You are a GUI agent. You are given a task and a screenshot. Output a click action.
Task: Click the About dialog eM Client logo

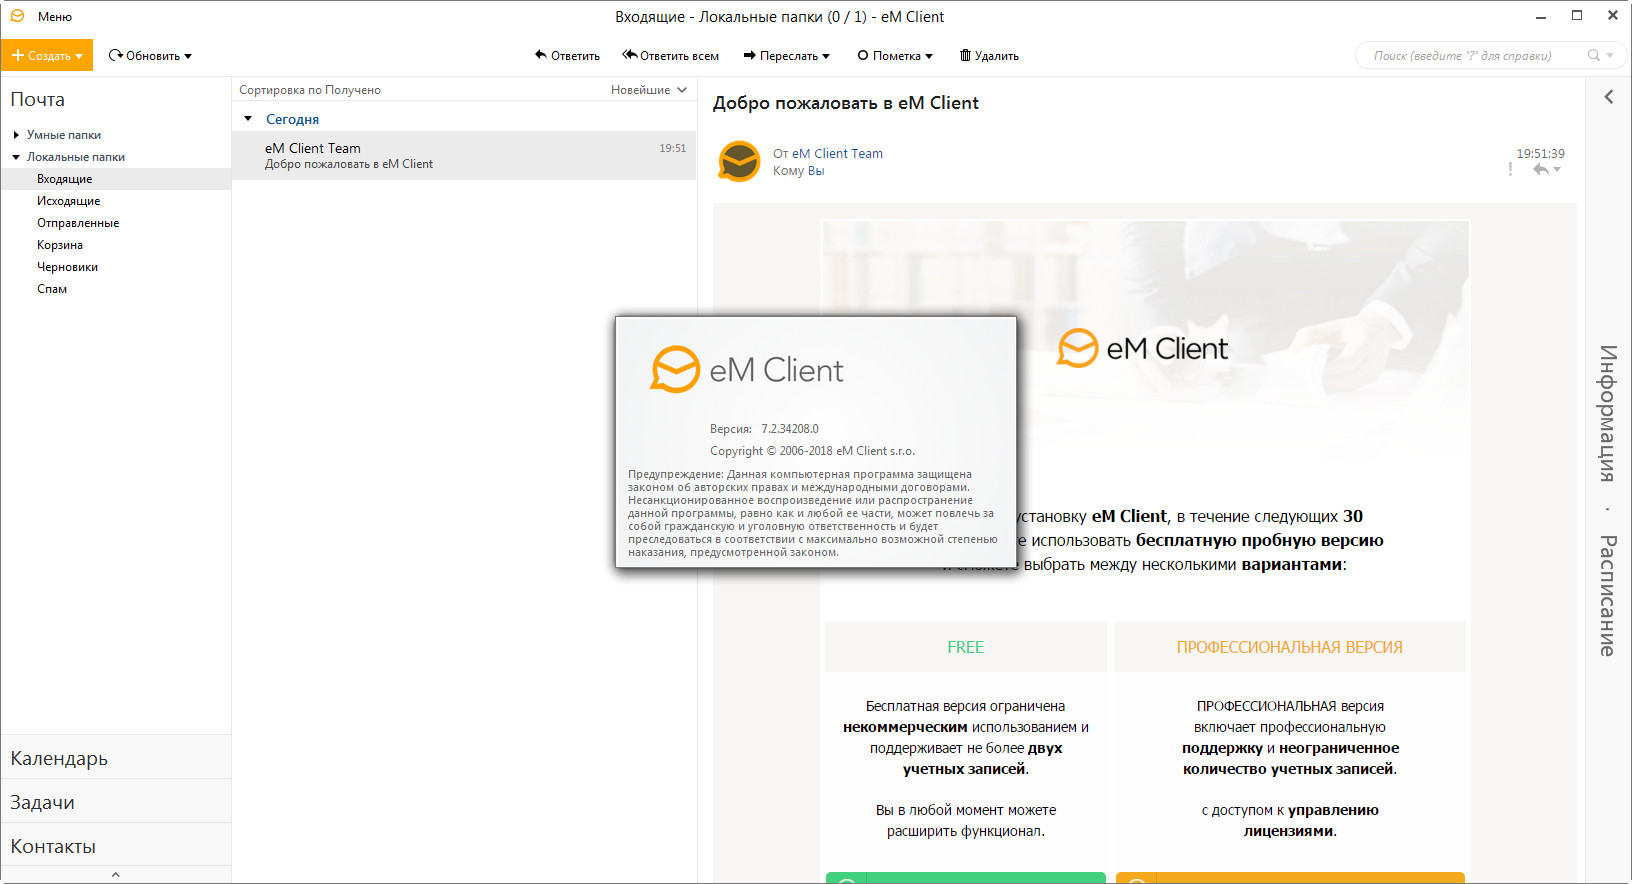[x=747, y=370]
